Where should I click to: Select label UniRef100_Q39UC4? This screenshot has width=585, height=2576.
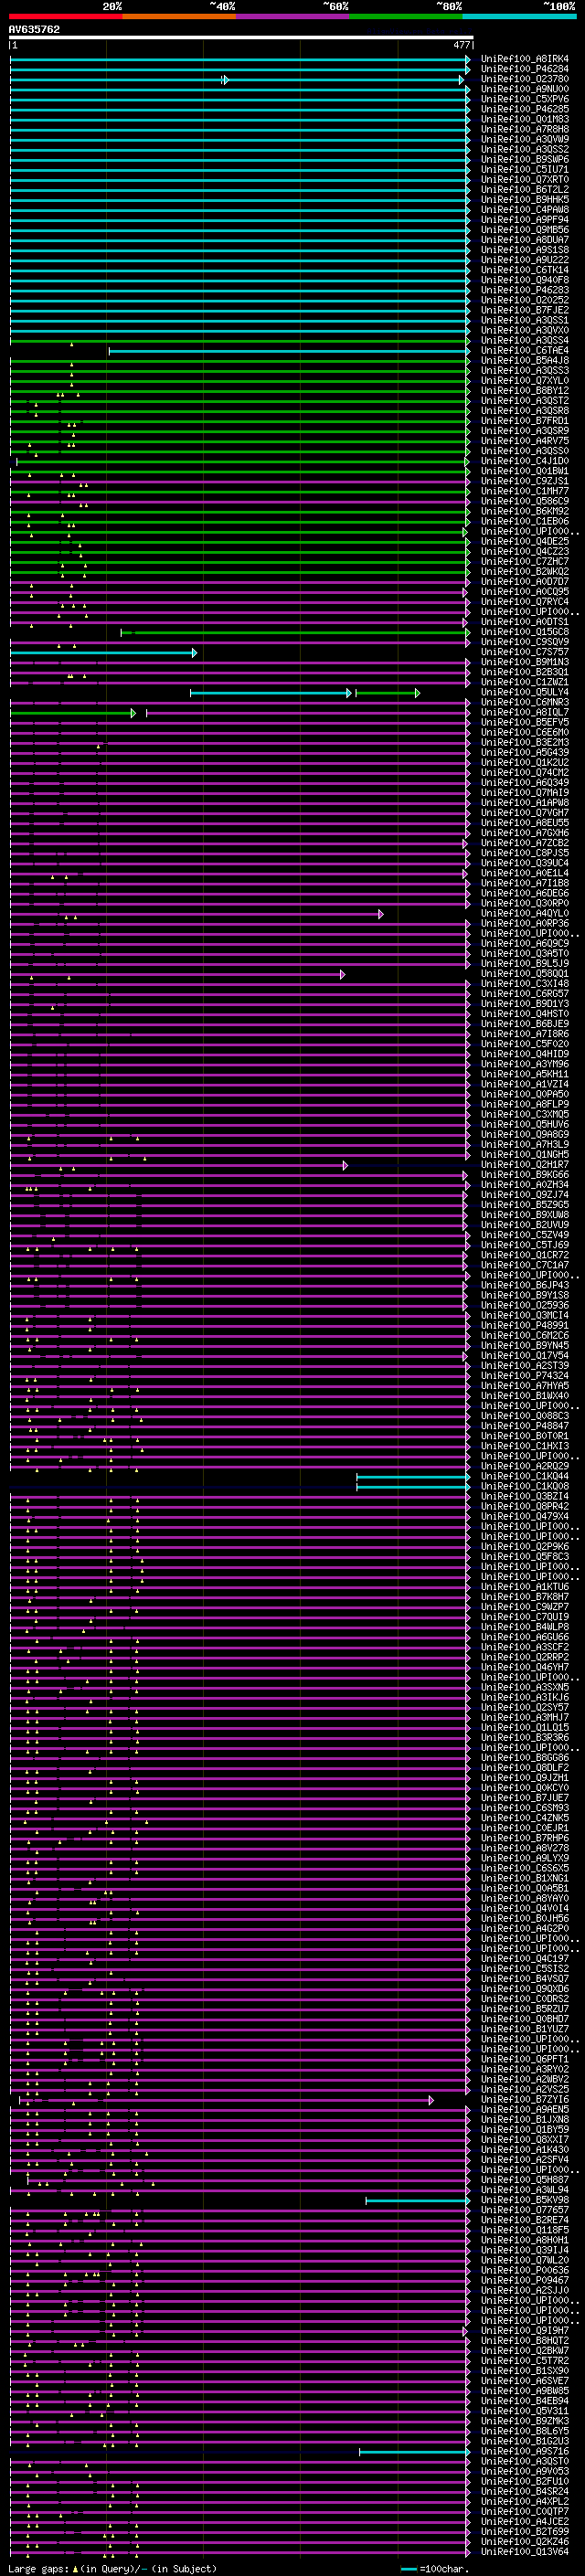(x=525, y=863)
